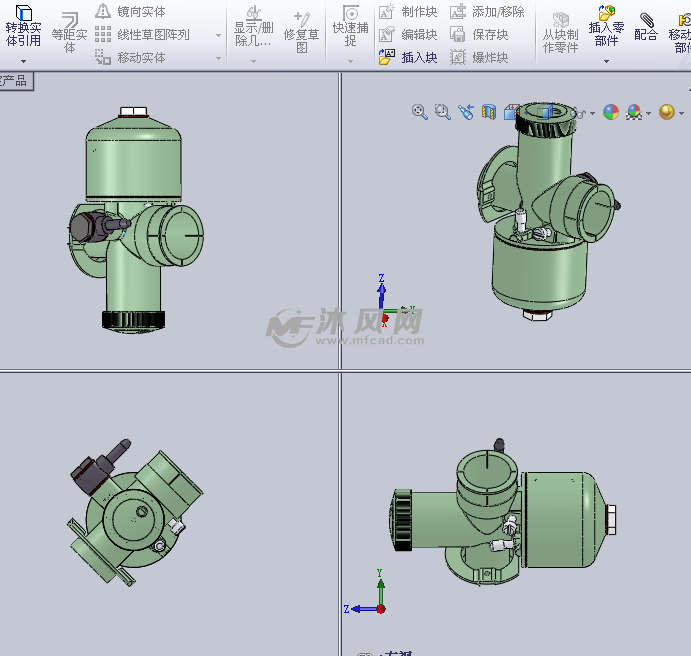Toggle the Section View icon
This screenshot has height=656, width=691.
pyautogui.click(x=489, y=112)
